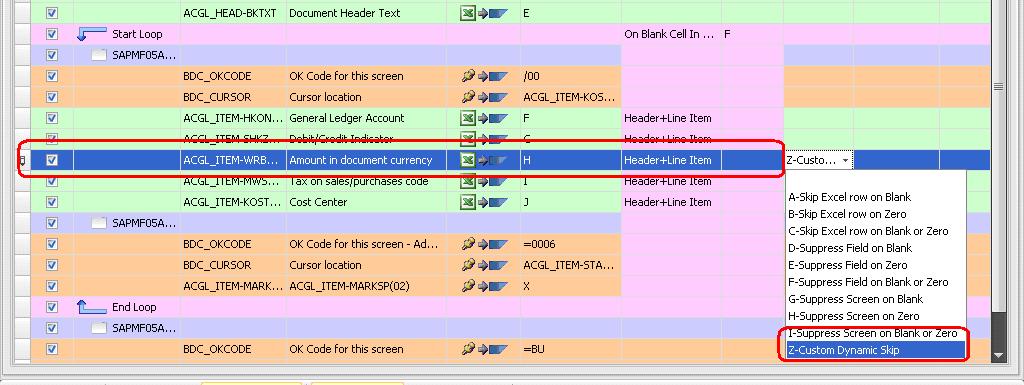Image resolution: width=1024 pixels, height=385 pixels.
Task: Toggle checkbox for Amount in document currency row
Action: (52, 160)
